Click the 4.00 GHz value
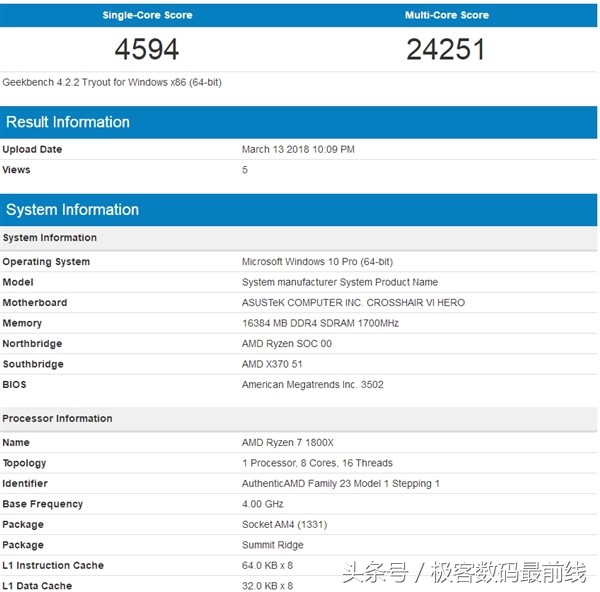Image resolution: width=600 pixels, height=592 pixels. tap(262, 504)
